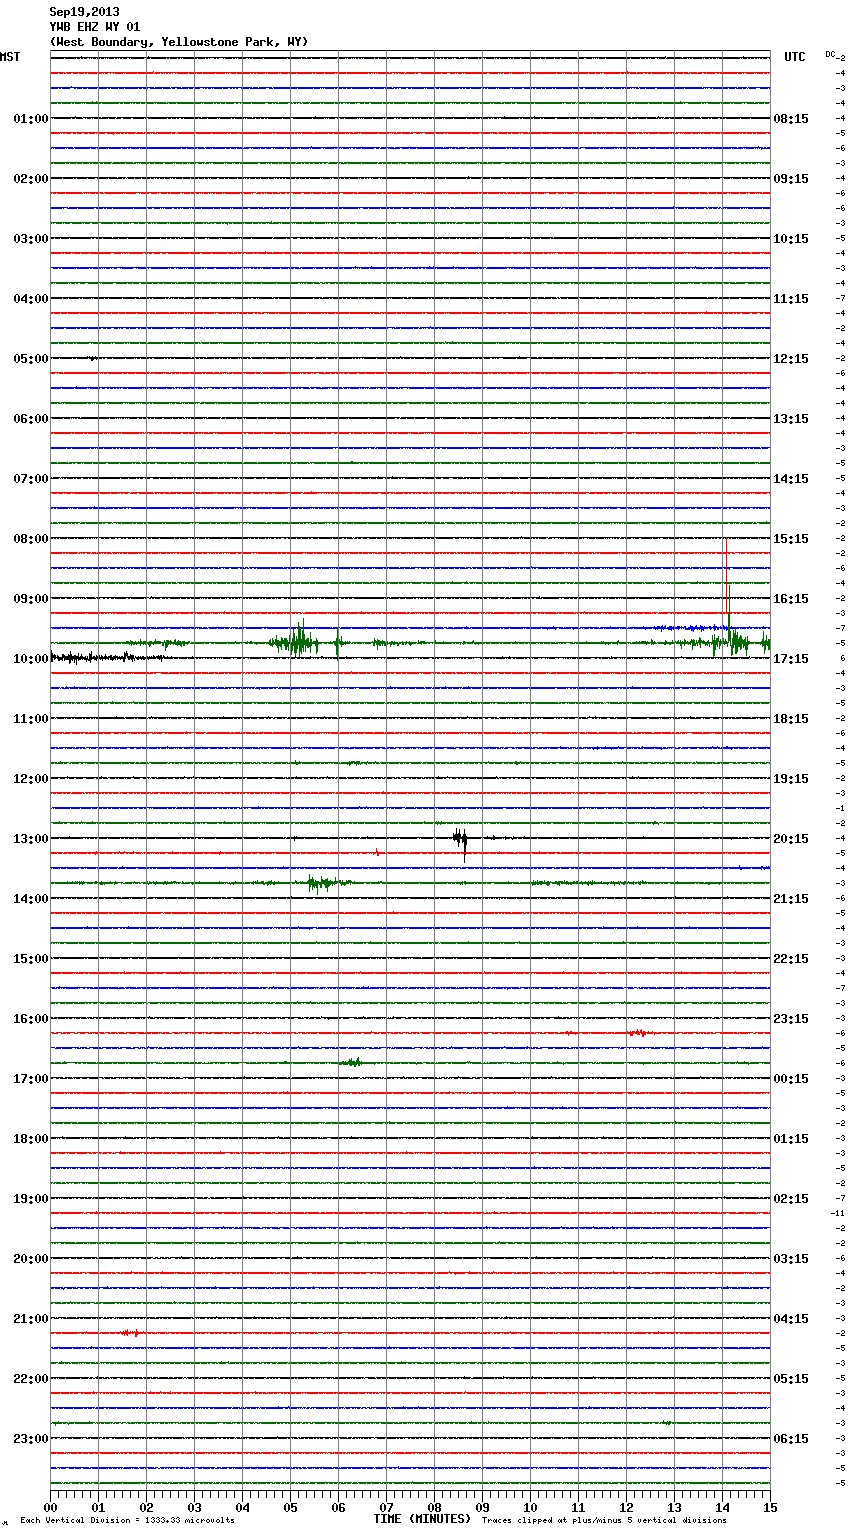The width and height of the screenshot is (850, 1534).
Task: Click the 23:00 MST time label
Action: (x=30, y=1439)
